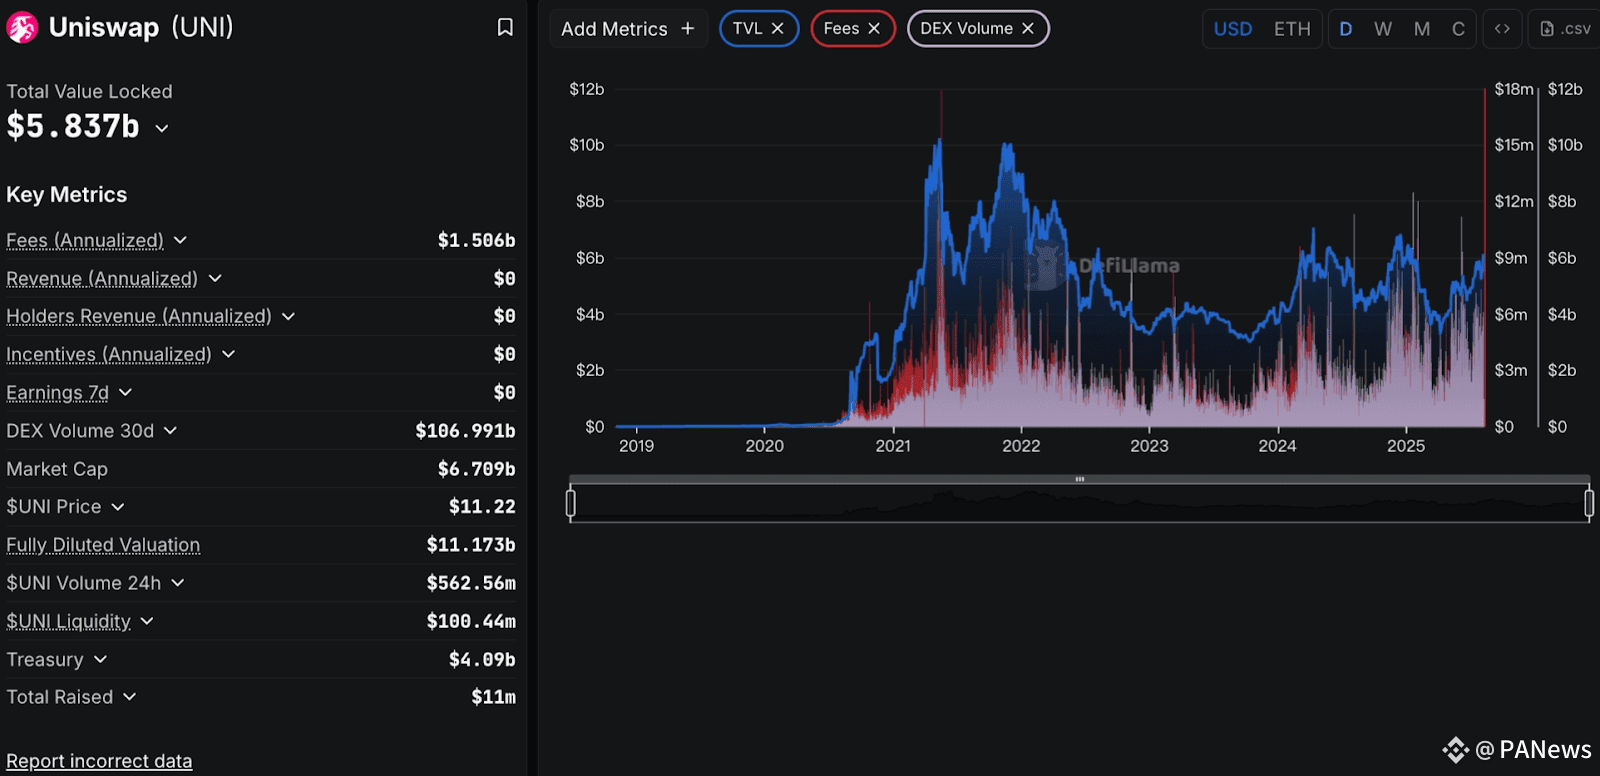
Task: Click the $UNI Price value $11.22
Action: pos(482,507)
